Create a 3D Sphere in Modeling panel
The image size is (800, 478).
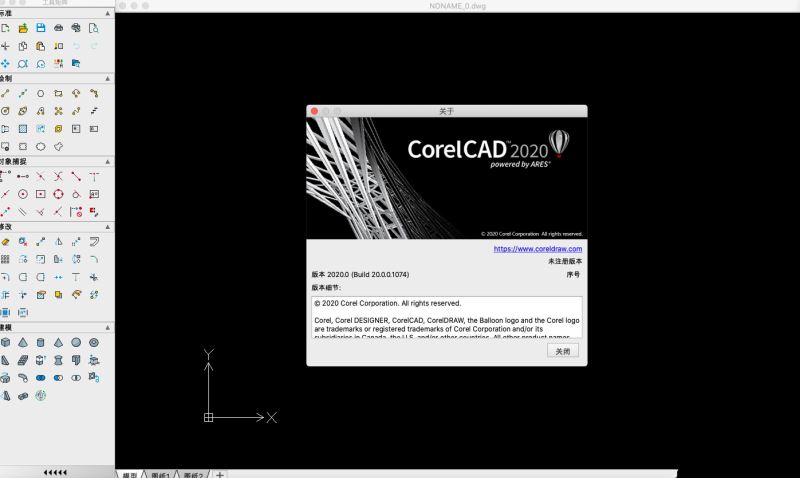(76, 342)
